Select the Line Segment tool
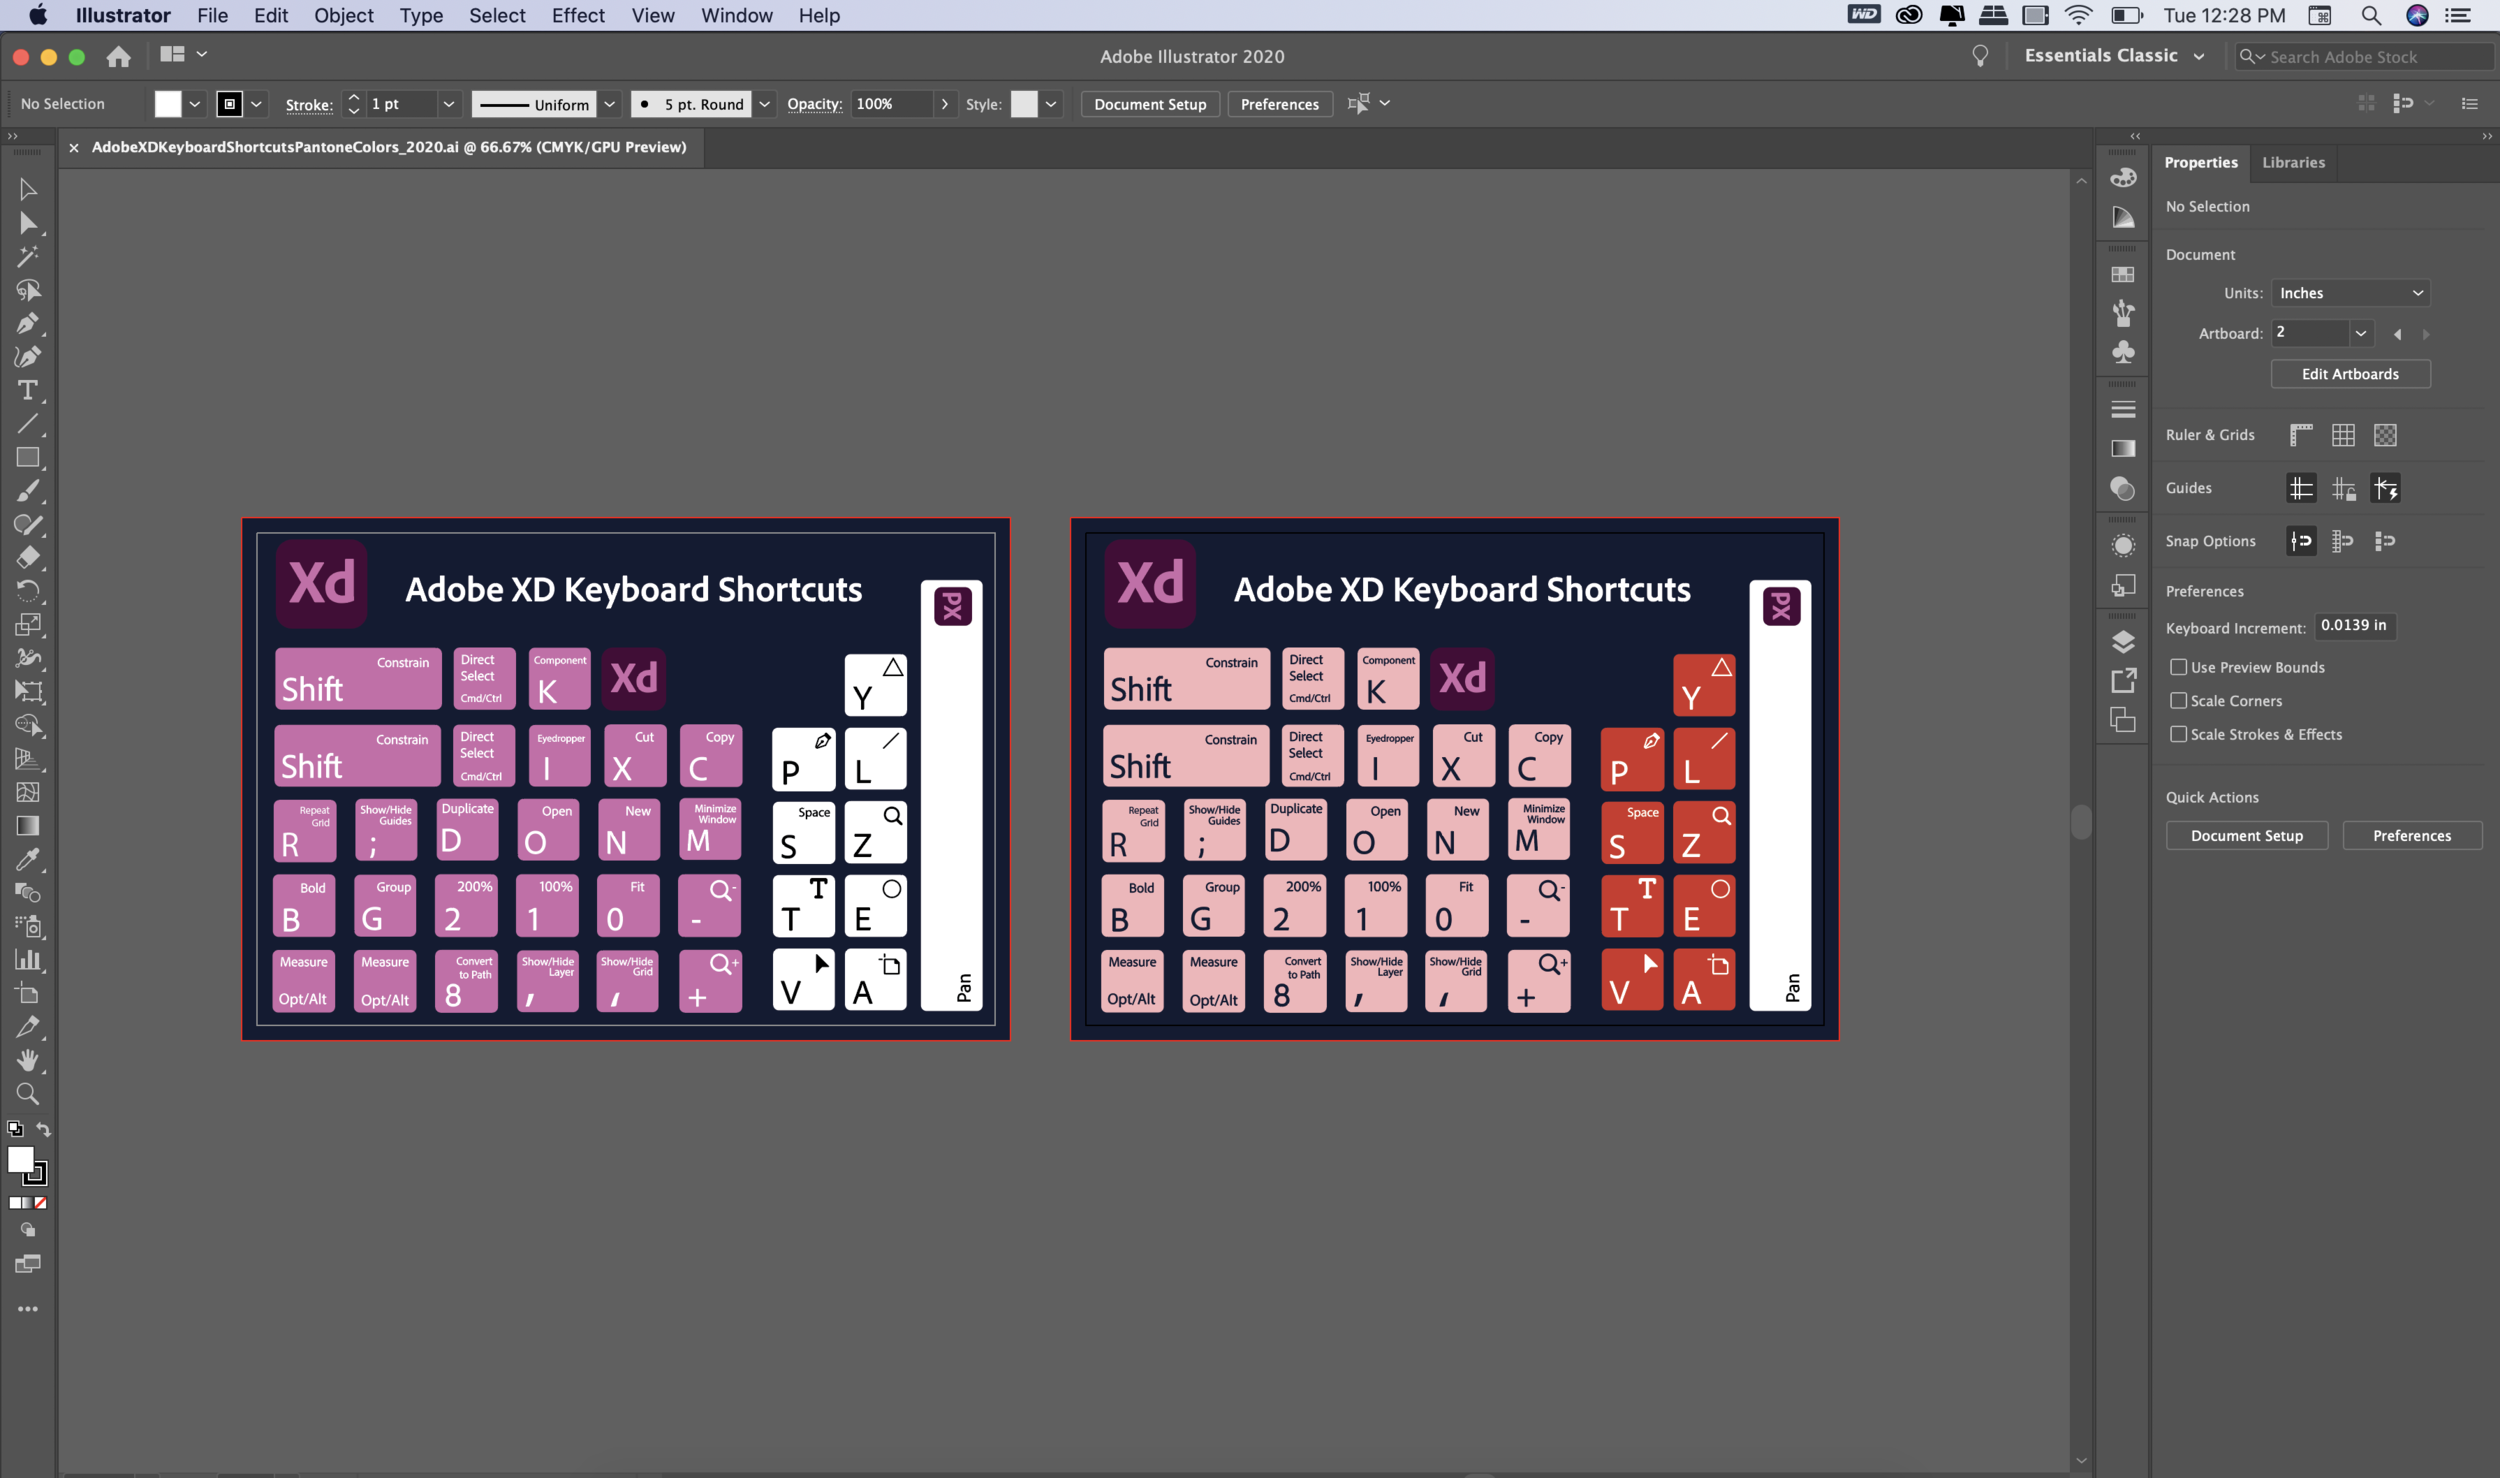Screen dimensions: 2500x1478 point(28,424)
